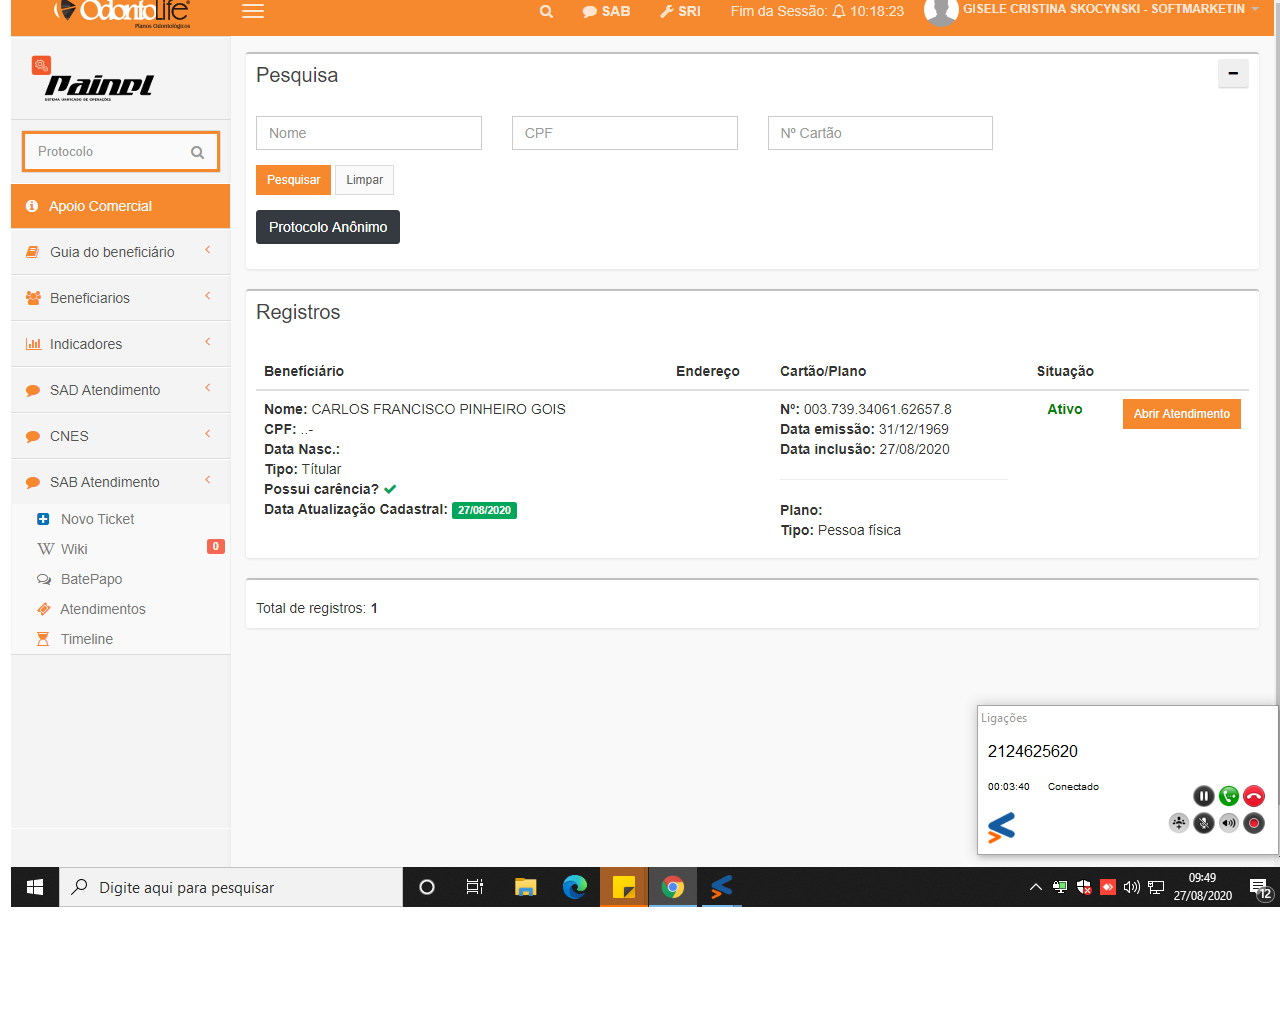Viewport: 1280px width, 1024px height.
Task: Click the Nº Cartão input field
Action: coord(880,133)
